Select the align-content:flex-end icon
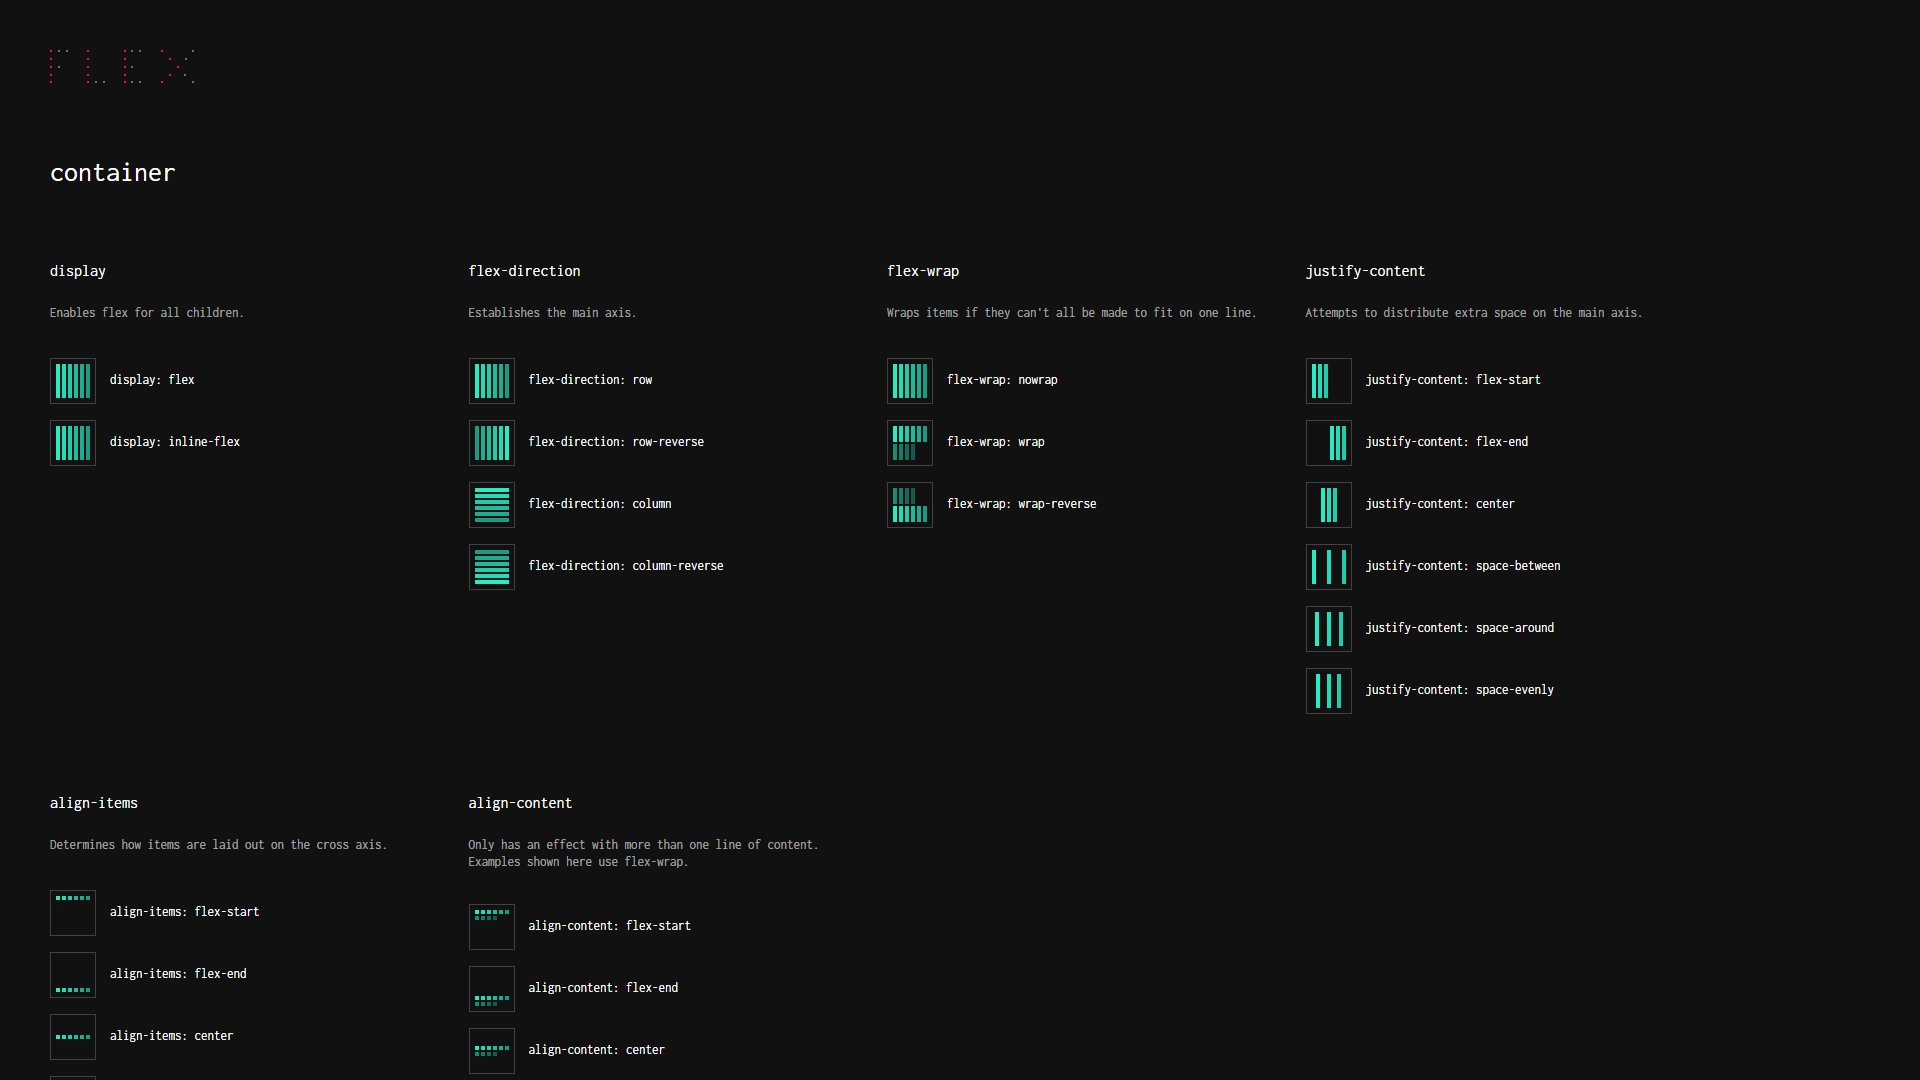1920x1080 pixels. [x=492, y=988]
